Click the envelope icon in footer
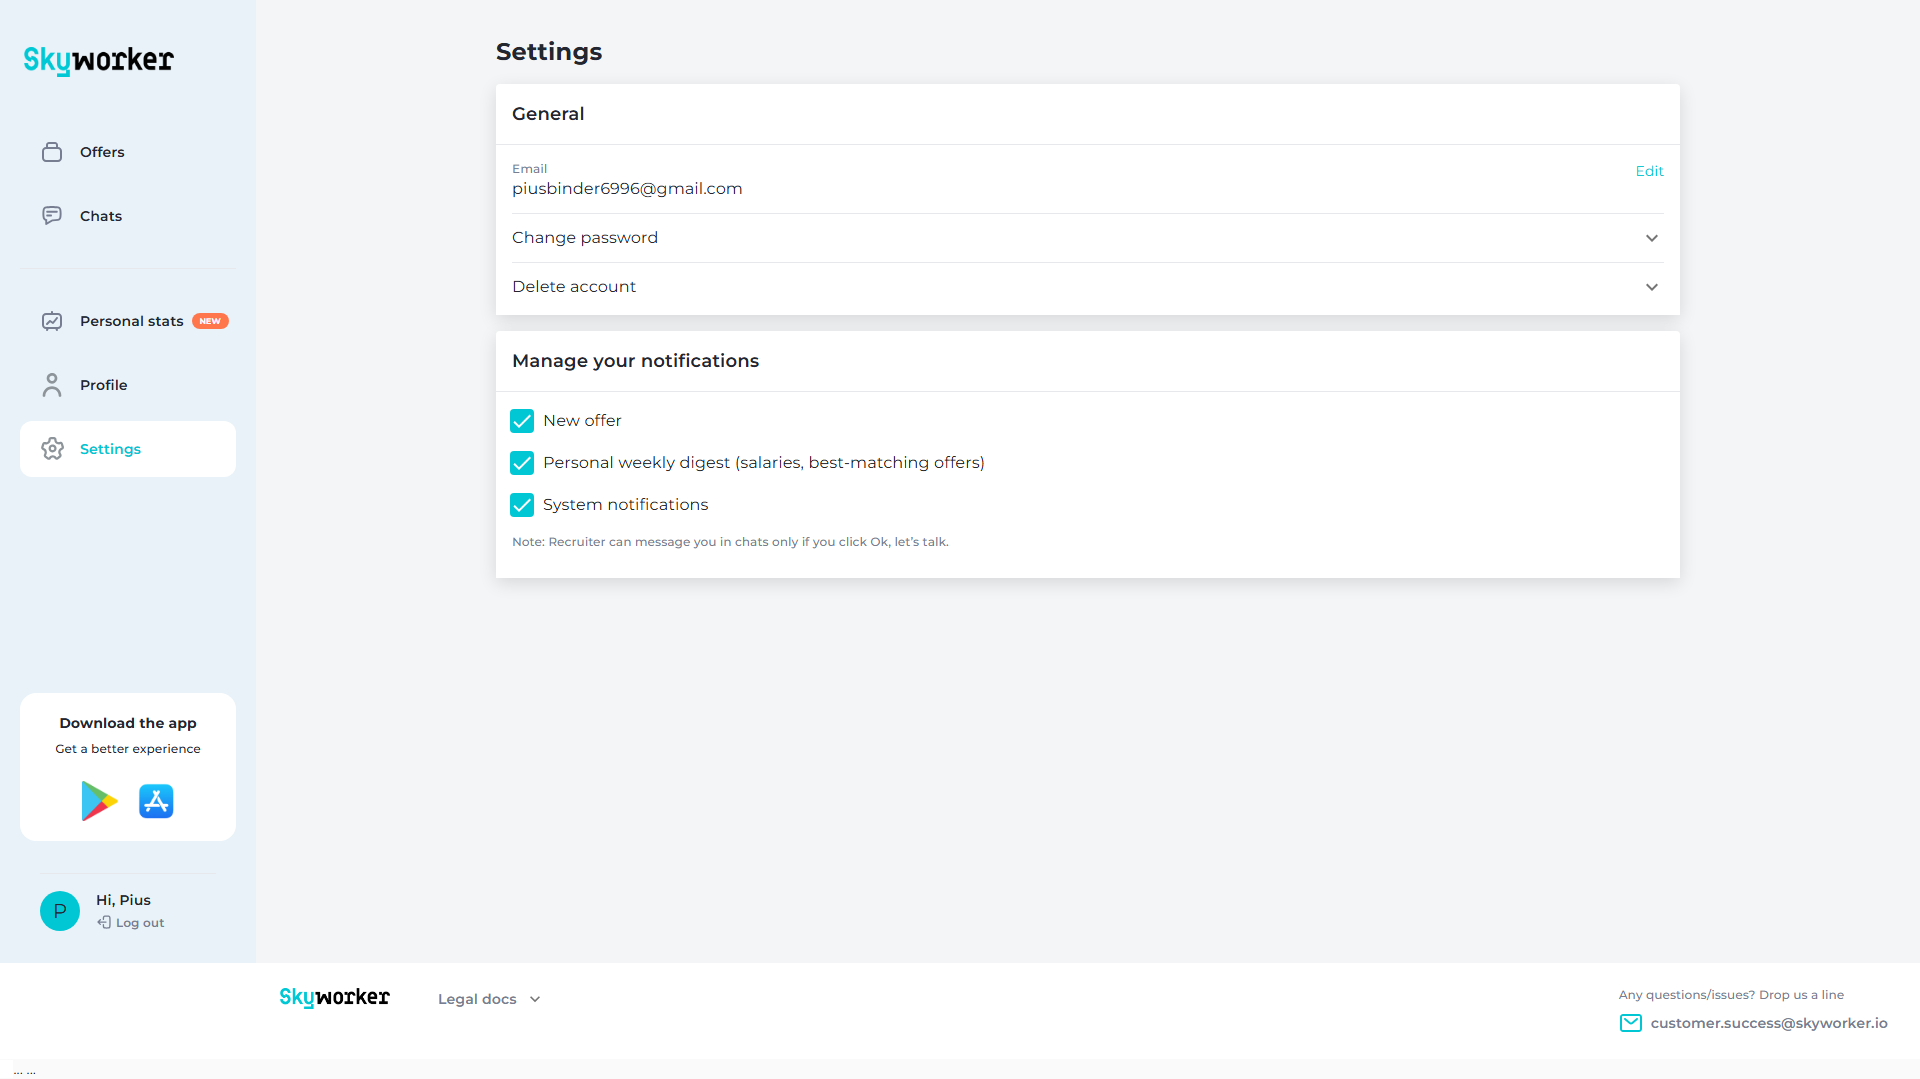This screenshot has width=1920, height=1079. pyautogui.click(x=1631, y=1023)
